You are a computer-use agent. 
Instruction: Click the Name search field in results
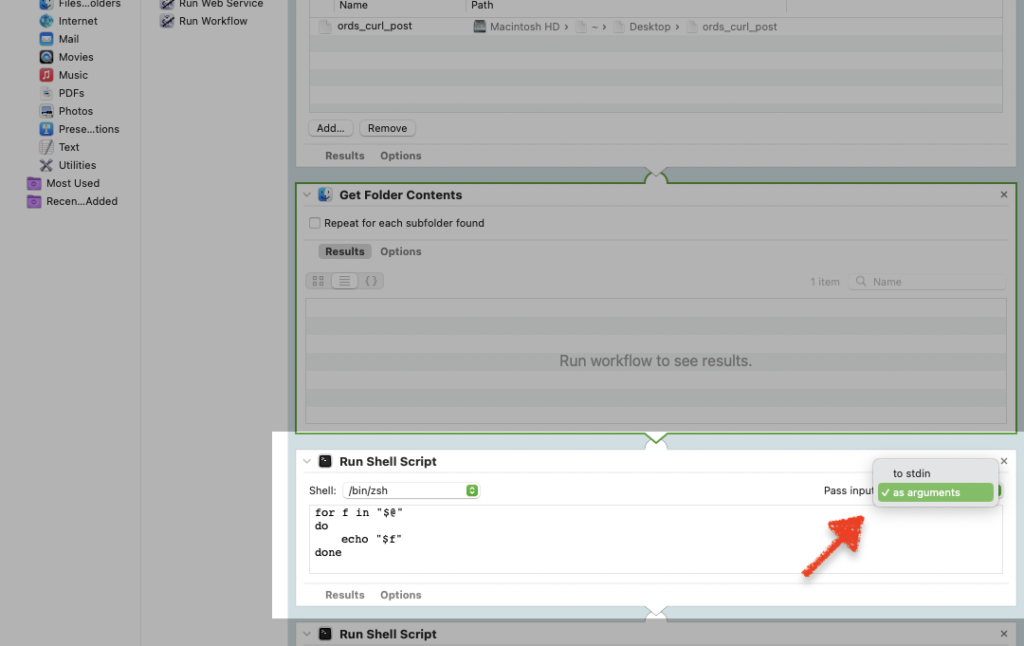927,281
